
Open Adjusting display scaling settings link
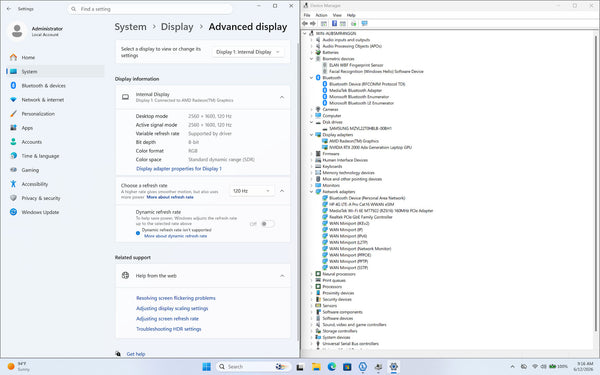pos(172,308)
